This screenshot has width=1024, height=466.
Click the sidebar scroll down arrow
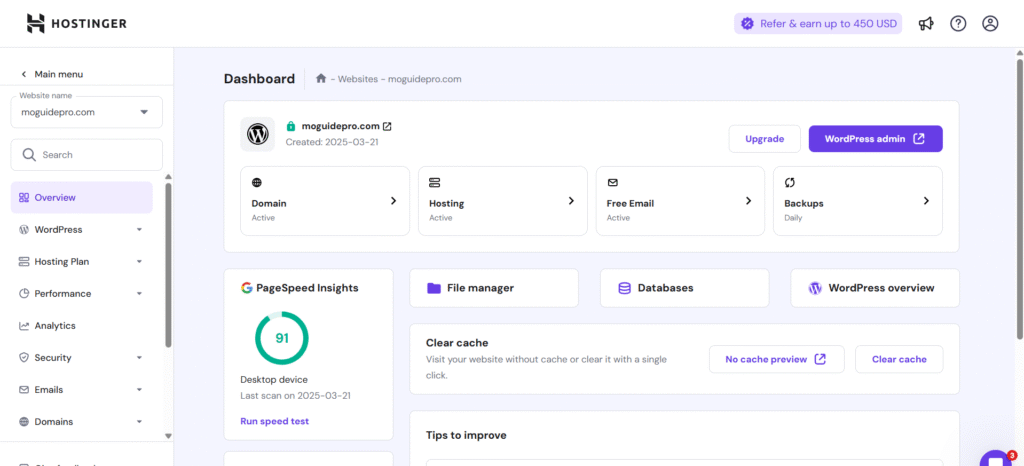168,436
